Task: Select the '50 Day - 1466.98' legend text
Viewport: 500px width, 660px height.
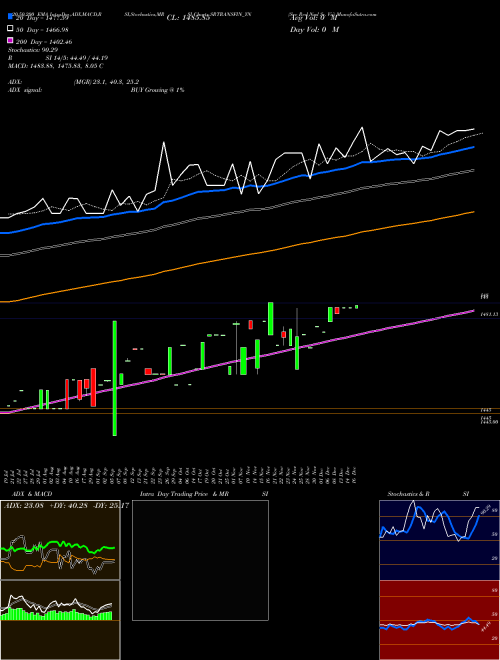Action: 42,29
